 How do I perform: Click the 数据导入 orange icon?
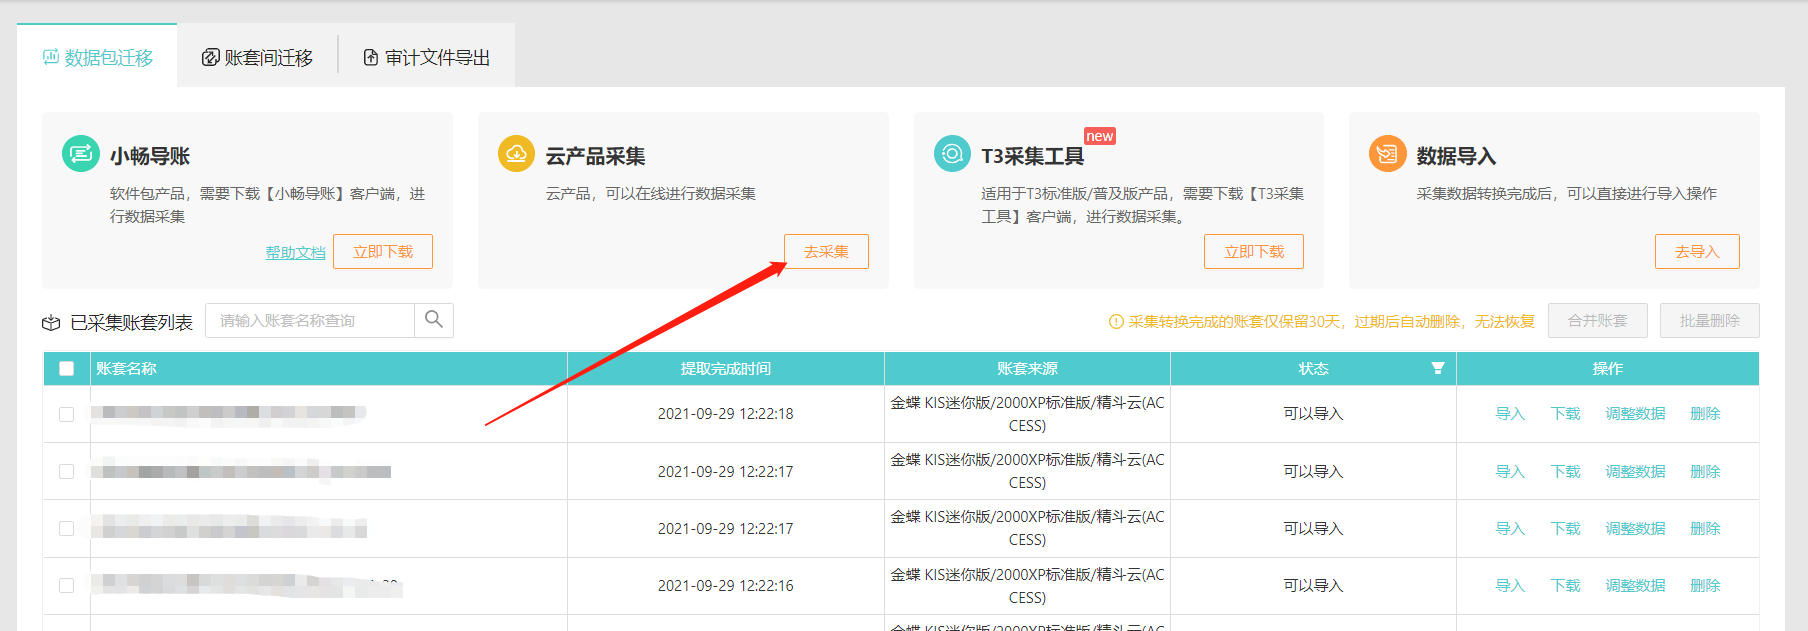[1388, 153]
